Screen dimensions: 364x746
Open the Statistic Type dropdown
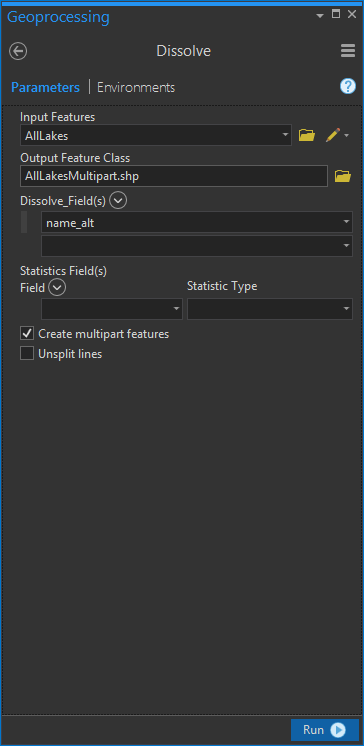[270, 309]
